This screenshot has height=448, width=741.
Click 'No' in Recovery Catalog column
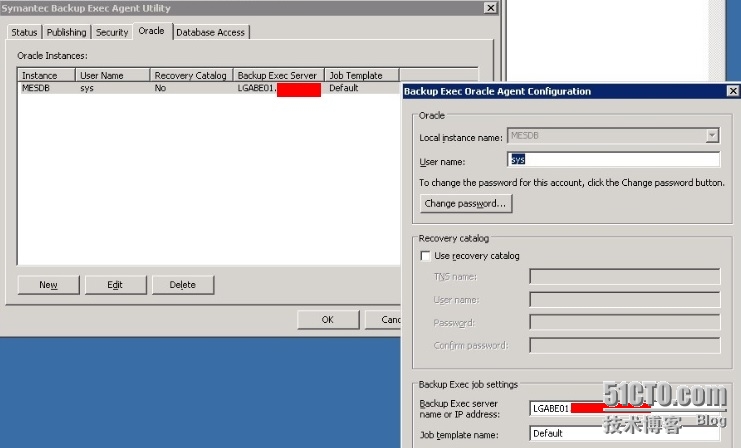[x=160, y=88]
